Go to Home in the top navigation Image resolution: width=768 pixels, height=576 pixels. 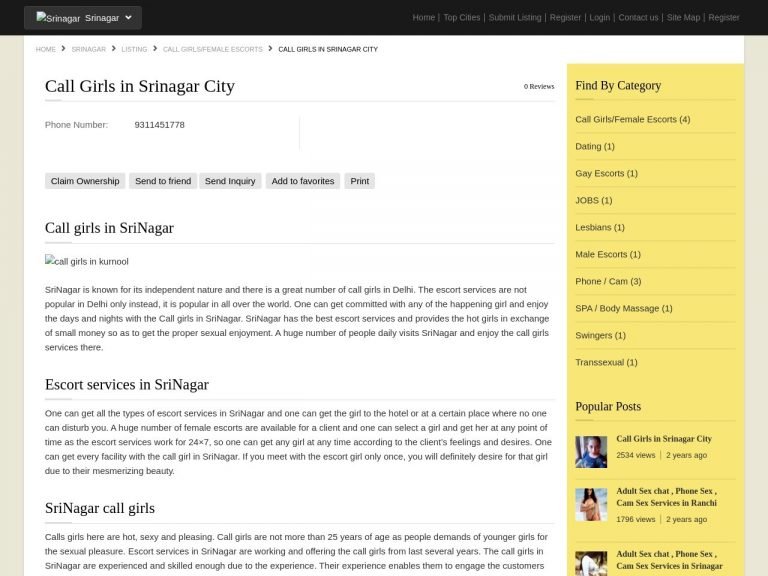423,17
